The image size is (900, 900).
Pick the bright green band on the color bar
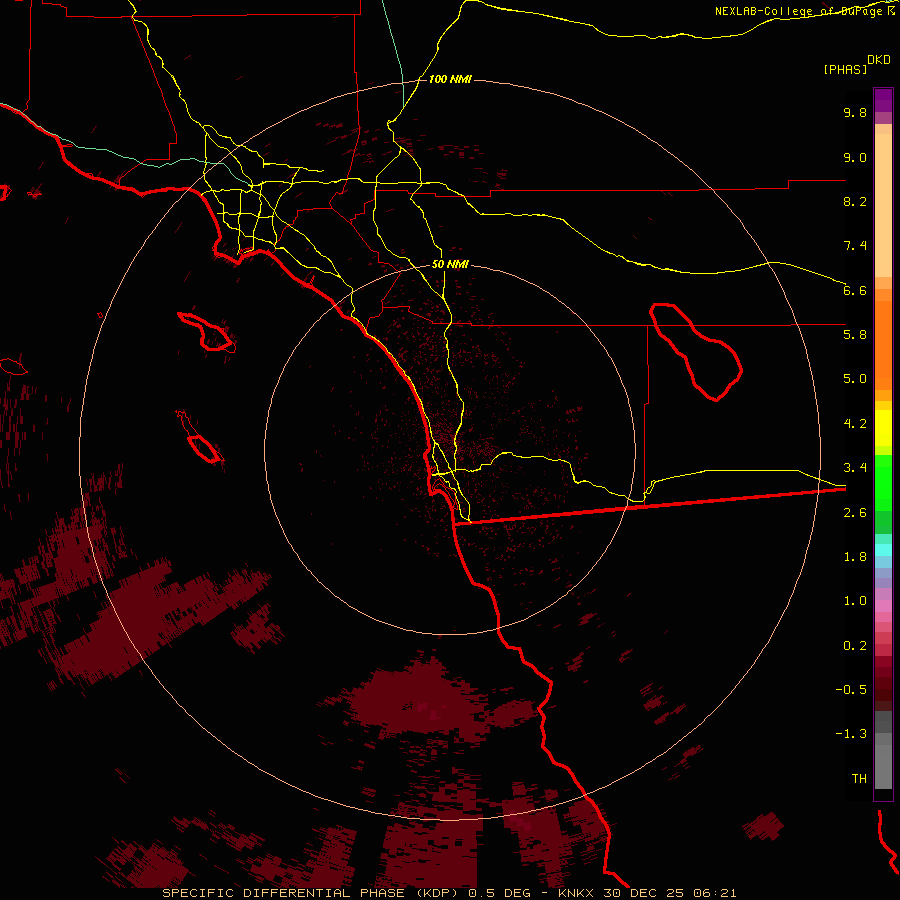pos(883,483)
